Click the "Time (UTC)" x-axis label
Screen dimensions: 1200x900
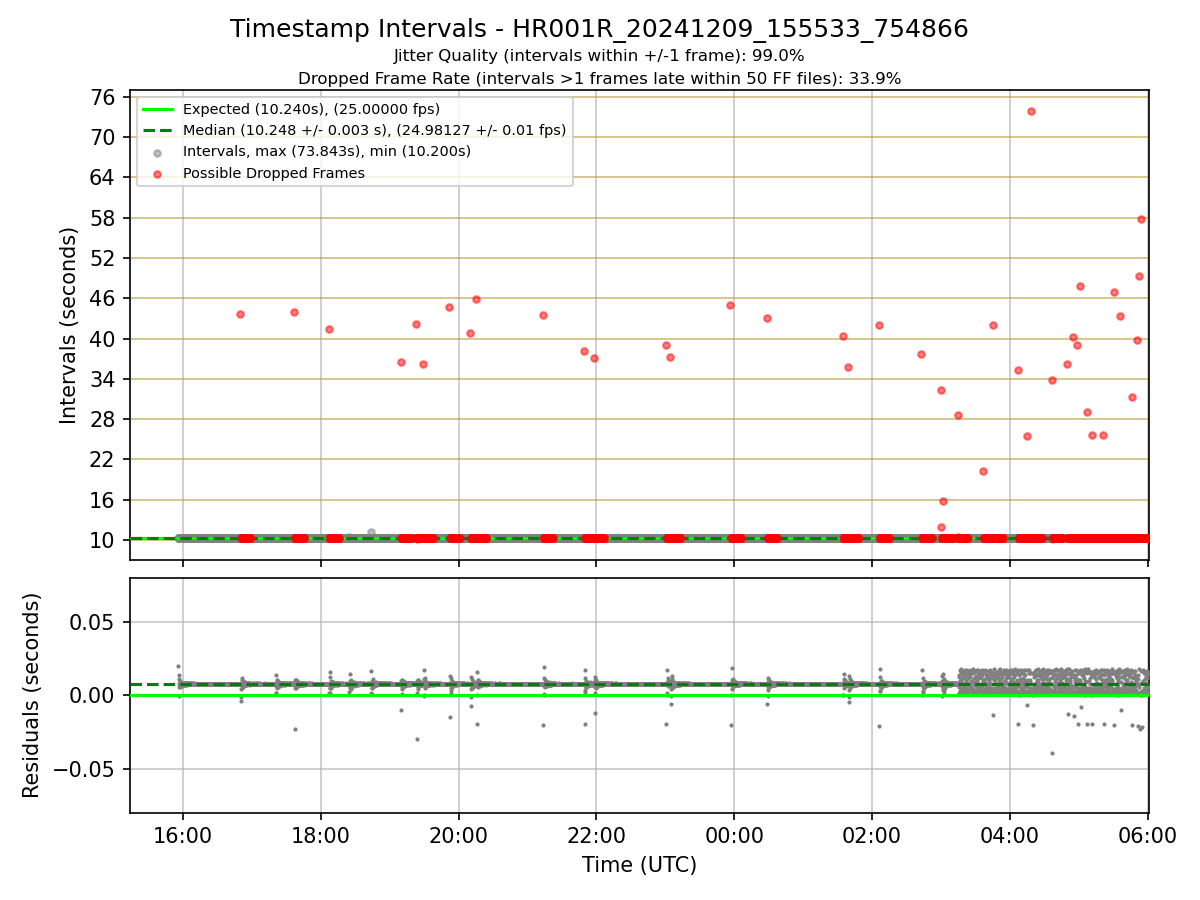[x=639, y=865]
